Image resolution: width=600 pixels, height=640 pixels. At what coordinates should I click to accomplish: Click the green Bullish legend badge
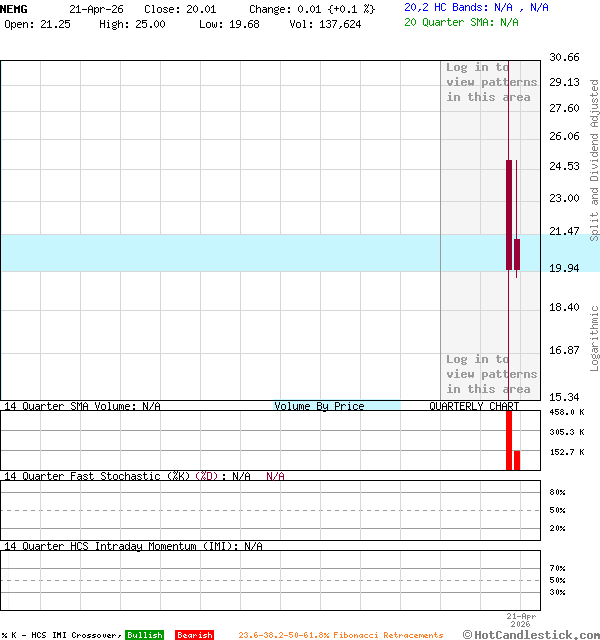click(x=144, y=635)
